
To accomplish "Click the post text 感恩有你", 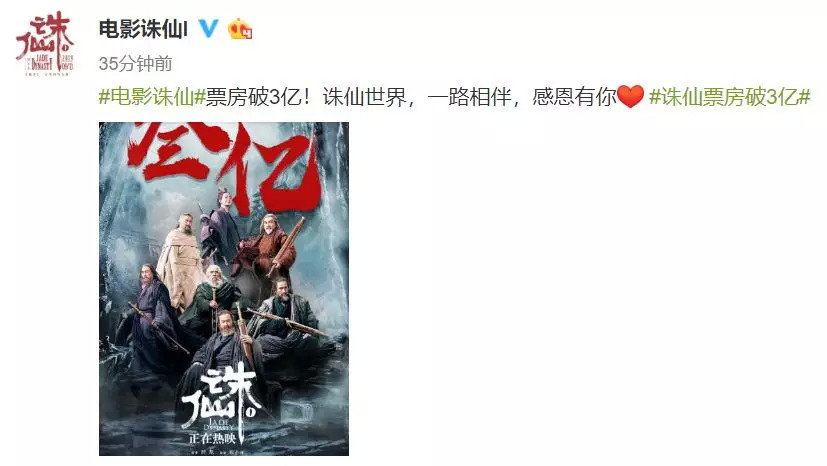I will [574, 97].
